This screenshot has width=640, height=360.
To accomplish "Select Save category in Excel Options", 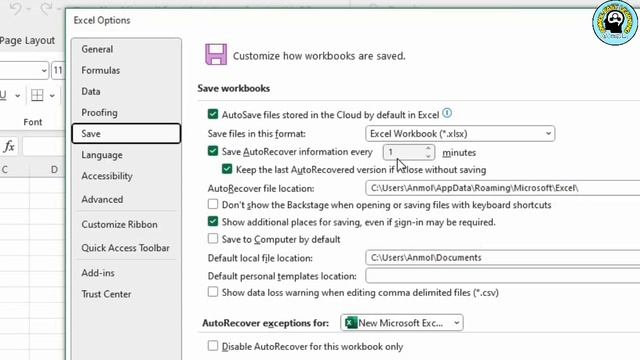I will coord(126,133).
